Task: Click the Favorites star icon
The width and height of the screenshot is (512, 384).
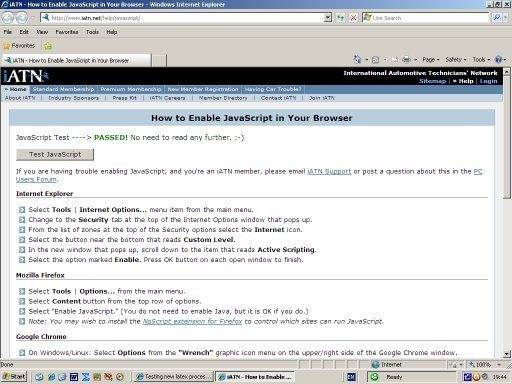Action: pos(6,46)
